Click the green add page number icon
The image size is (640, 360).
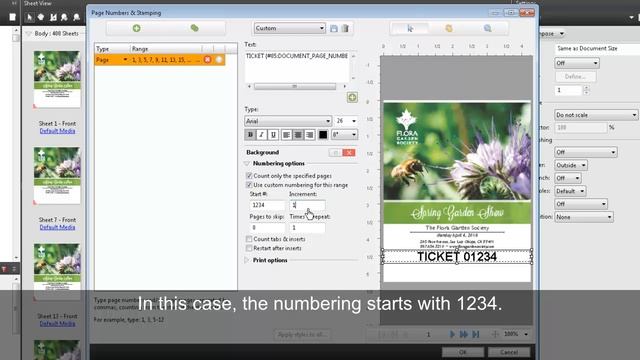(x=136, y=28)
